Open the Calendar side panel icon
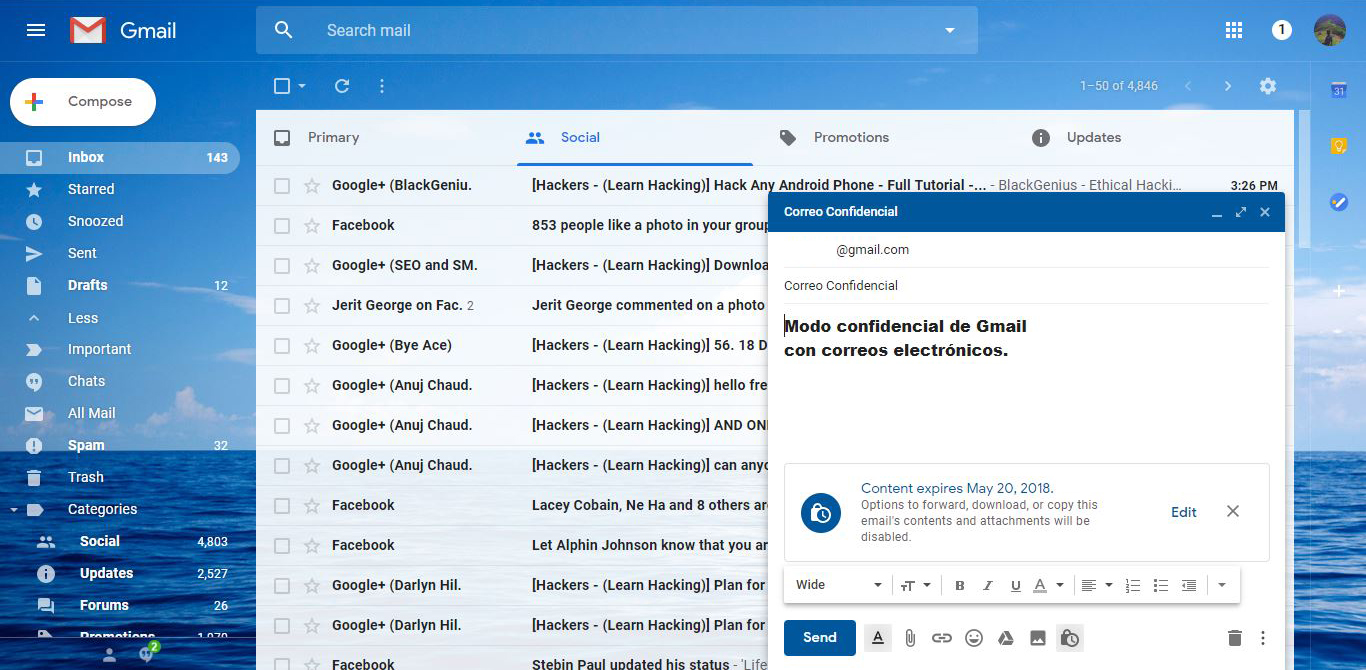The image size is (1366, 670). [x=1338, y=91]
